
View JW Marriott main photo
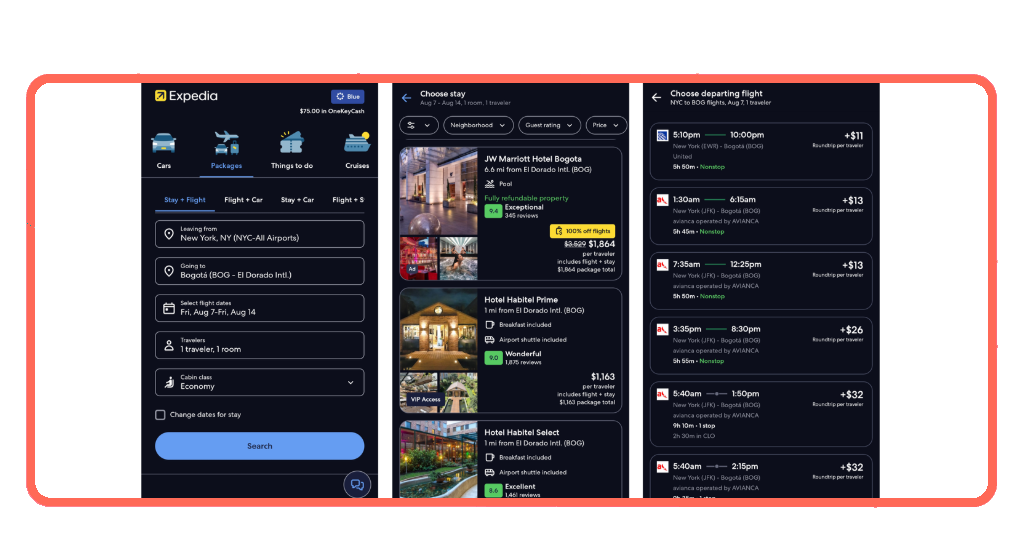point(439,191)
